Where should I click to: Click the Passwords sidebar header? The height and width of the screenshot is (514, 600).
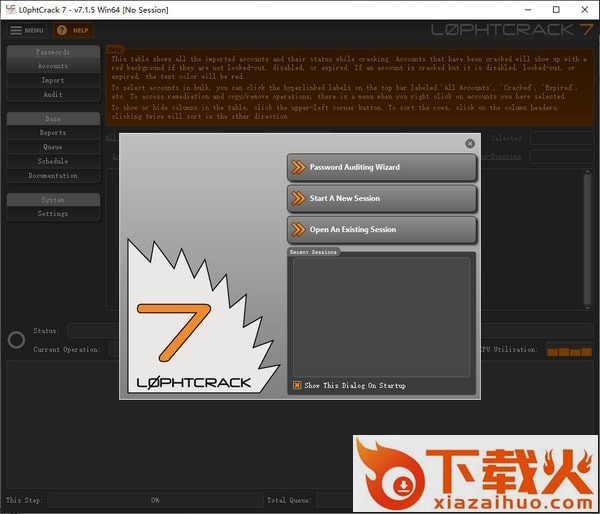coord(53,52)
